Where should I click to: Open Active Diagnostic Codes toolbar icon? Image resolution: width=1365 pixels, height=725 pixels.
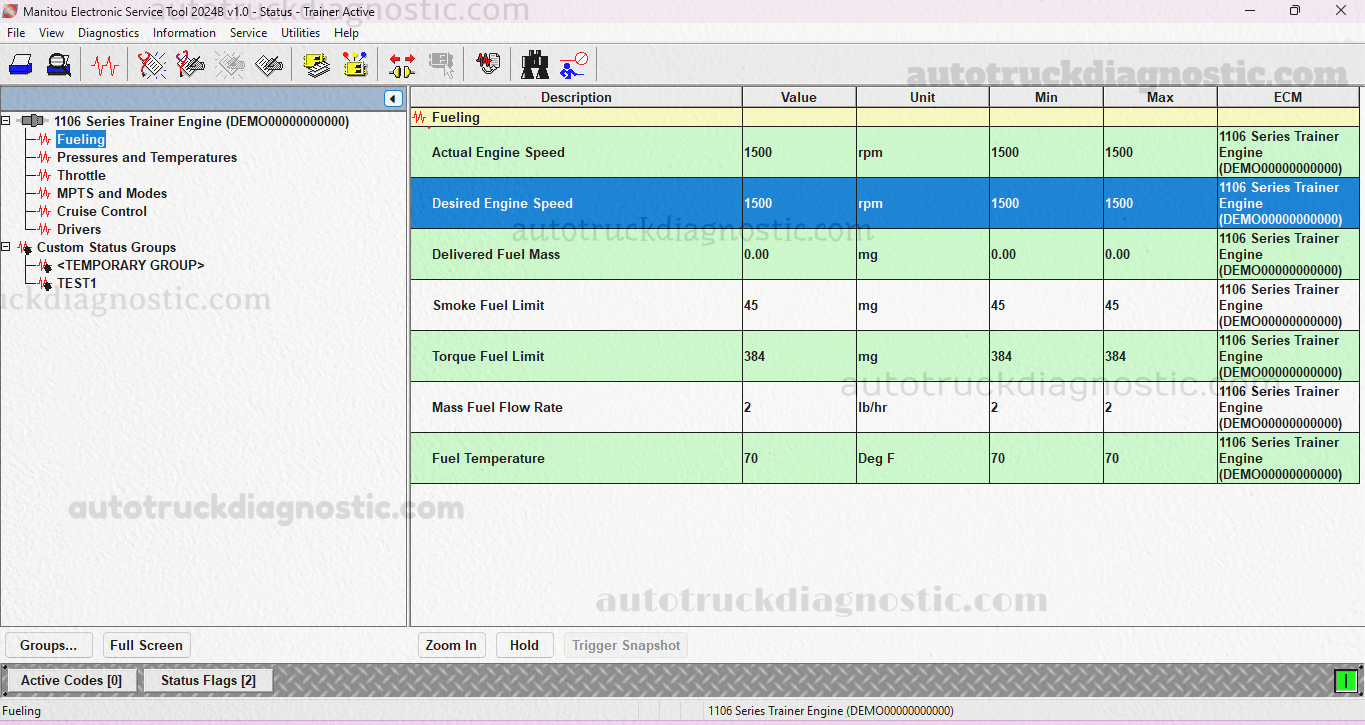[x=152, y=65]
